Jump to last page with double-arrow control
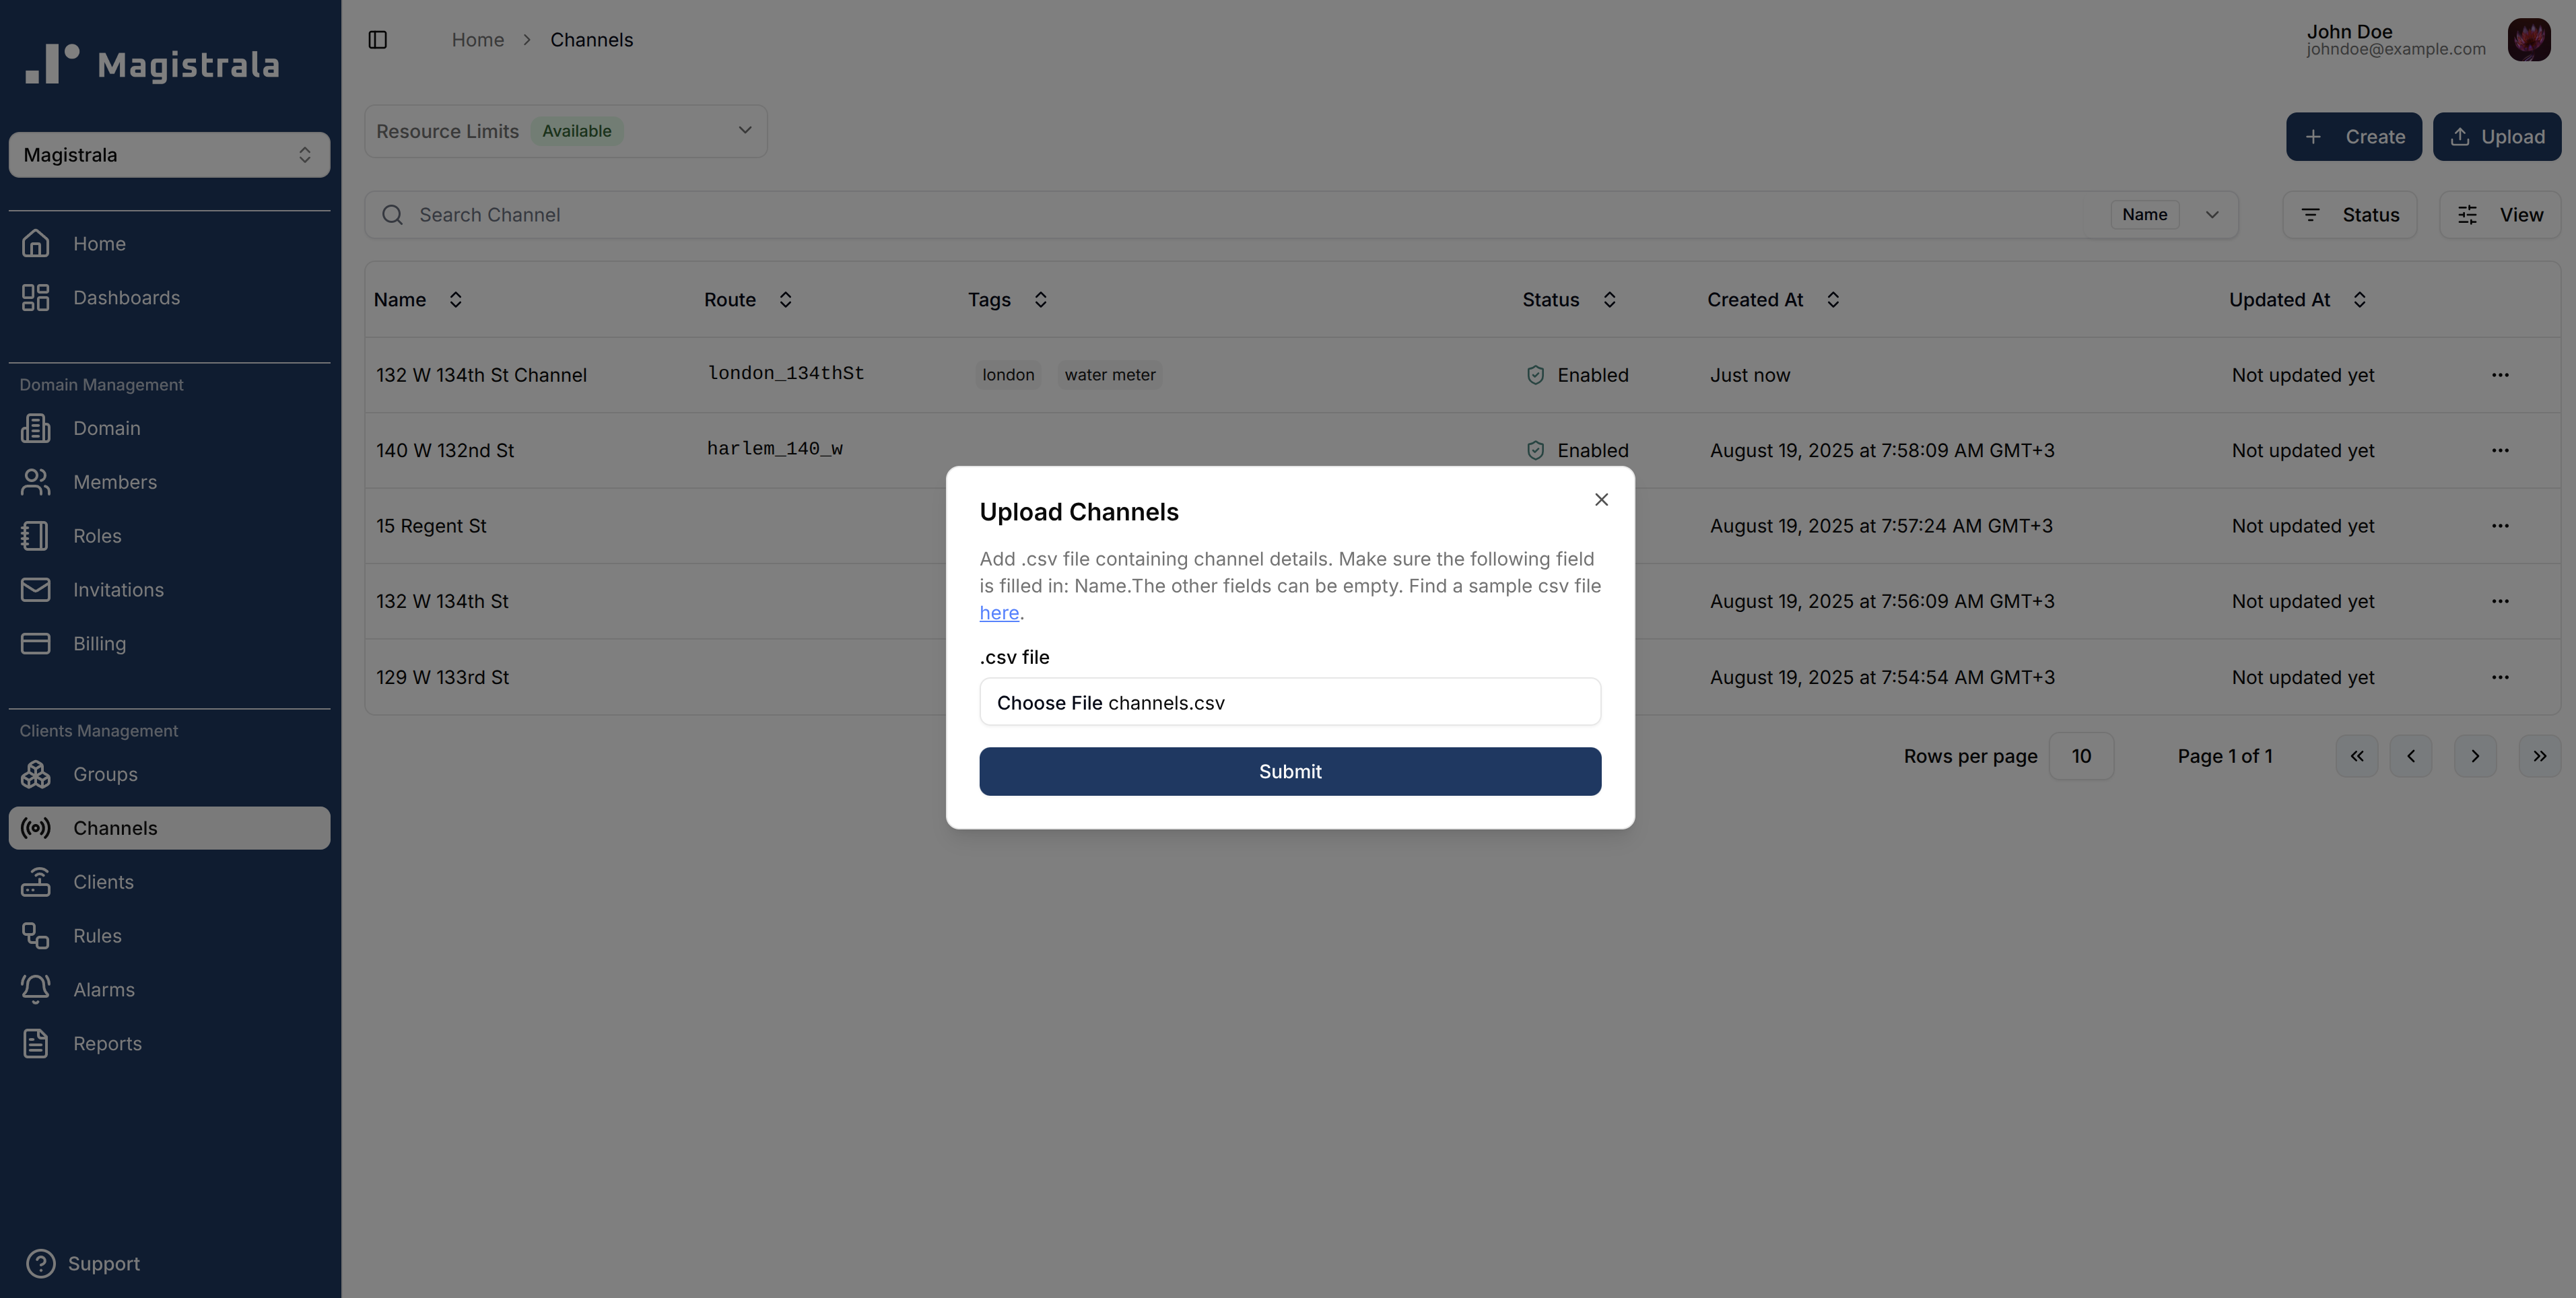The image size is (2576, 1298). (x=2540, y=756)
